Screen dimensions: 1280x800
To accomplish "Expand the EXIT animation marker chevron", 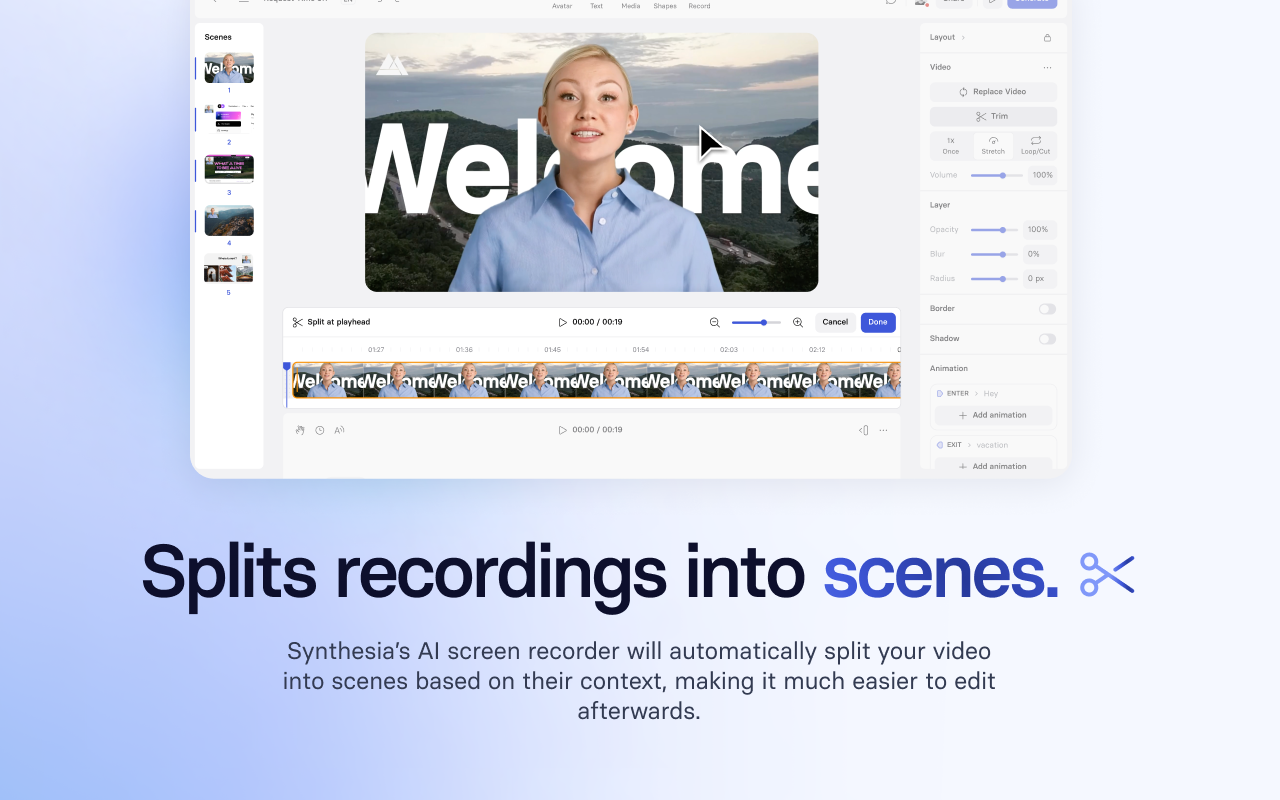I will coord(969,445).
